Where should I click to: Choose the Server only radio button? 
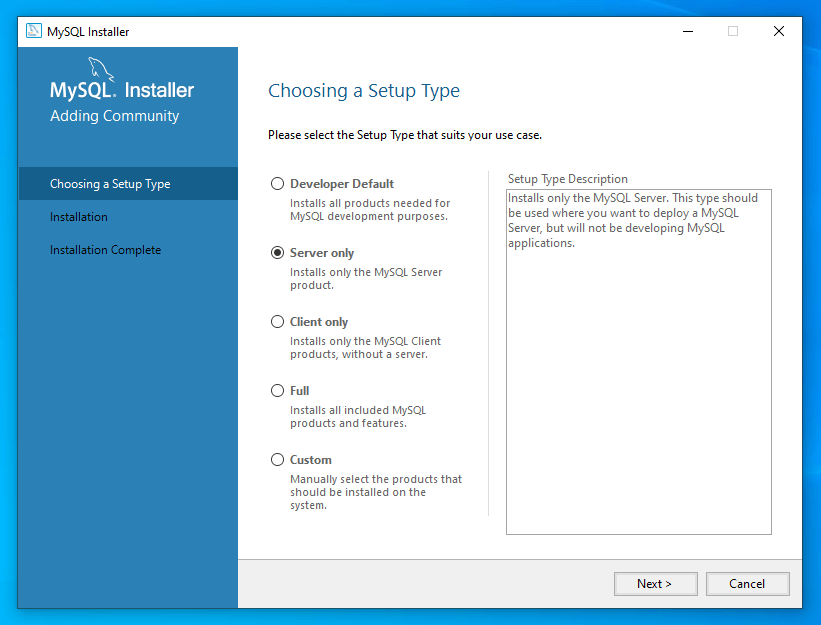point(278,253)
